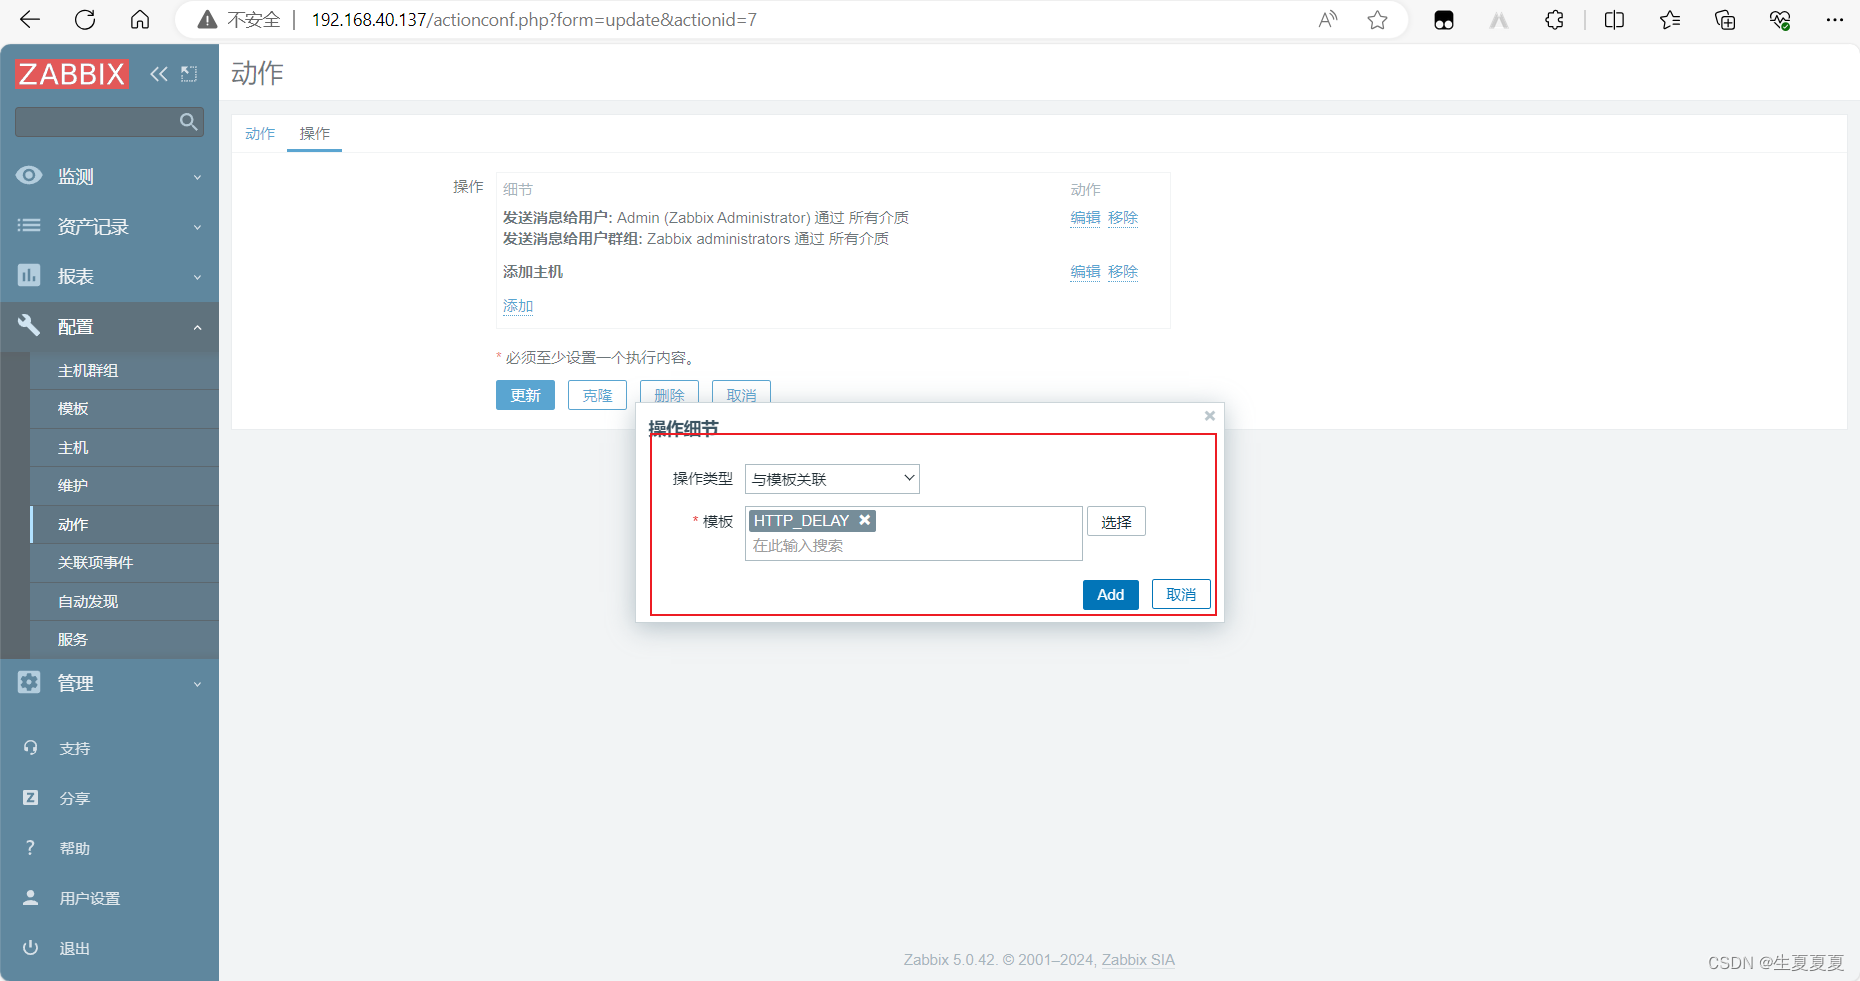Image resolution: width=1860 pixels, height=981 pixels.
Task: Click the not secure warning icon
Action: pyautogui.click(x=207, y=20)
